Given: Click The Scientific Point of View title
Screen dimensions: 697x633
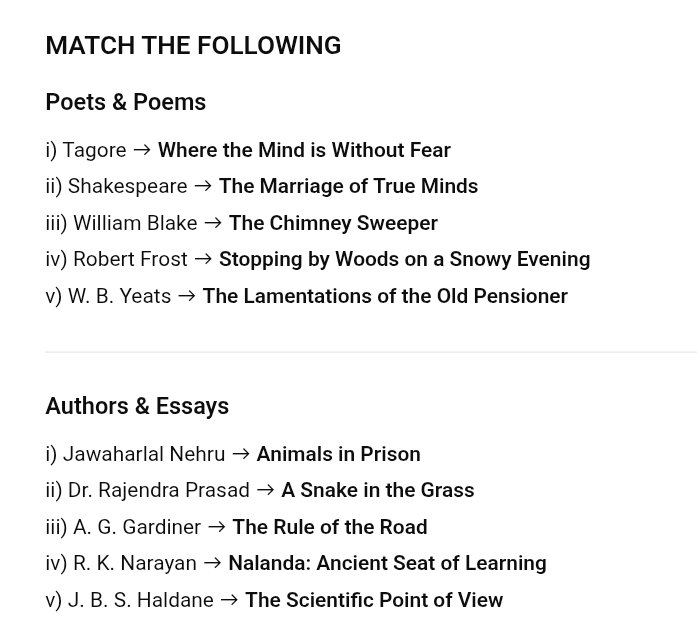Looking at the screenshot, I should 374,600.
